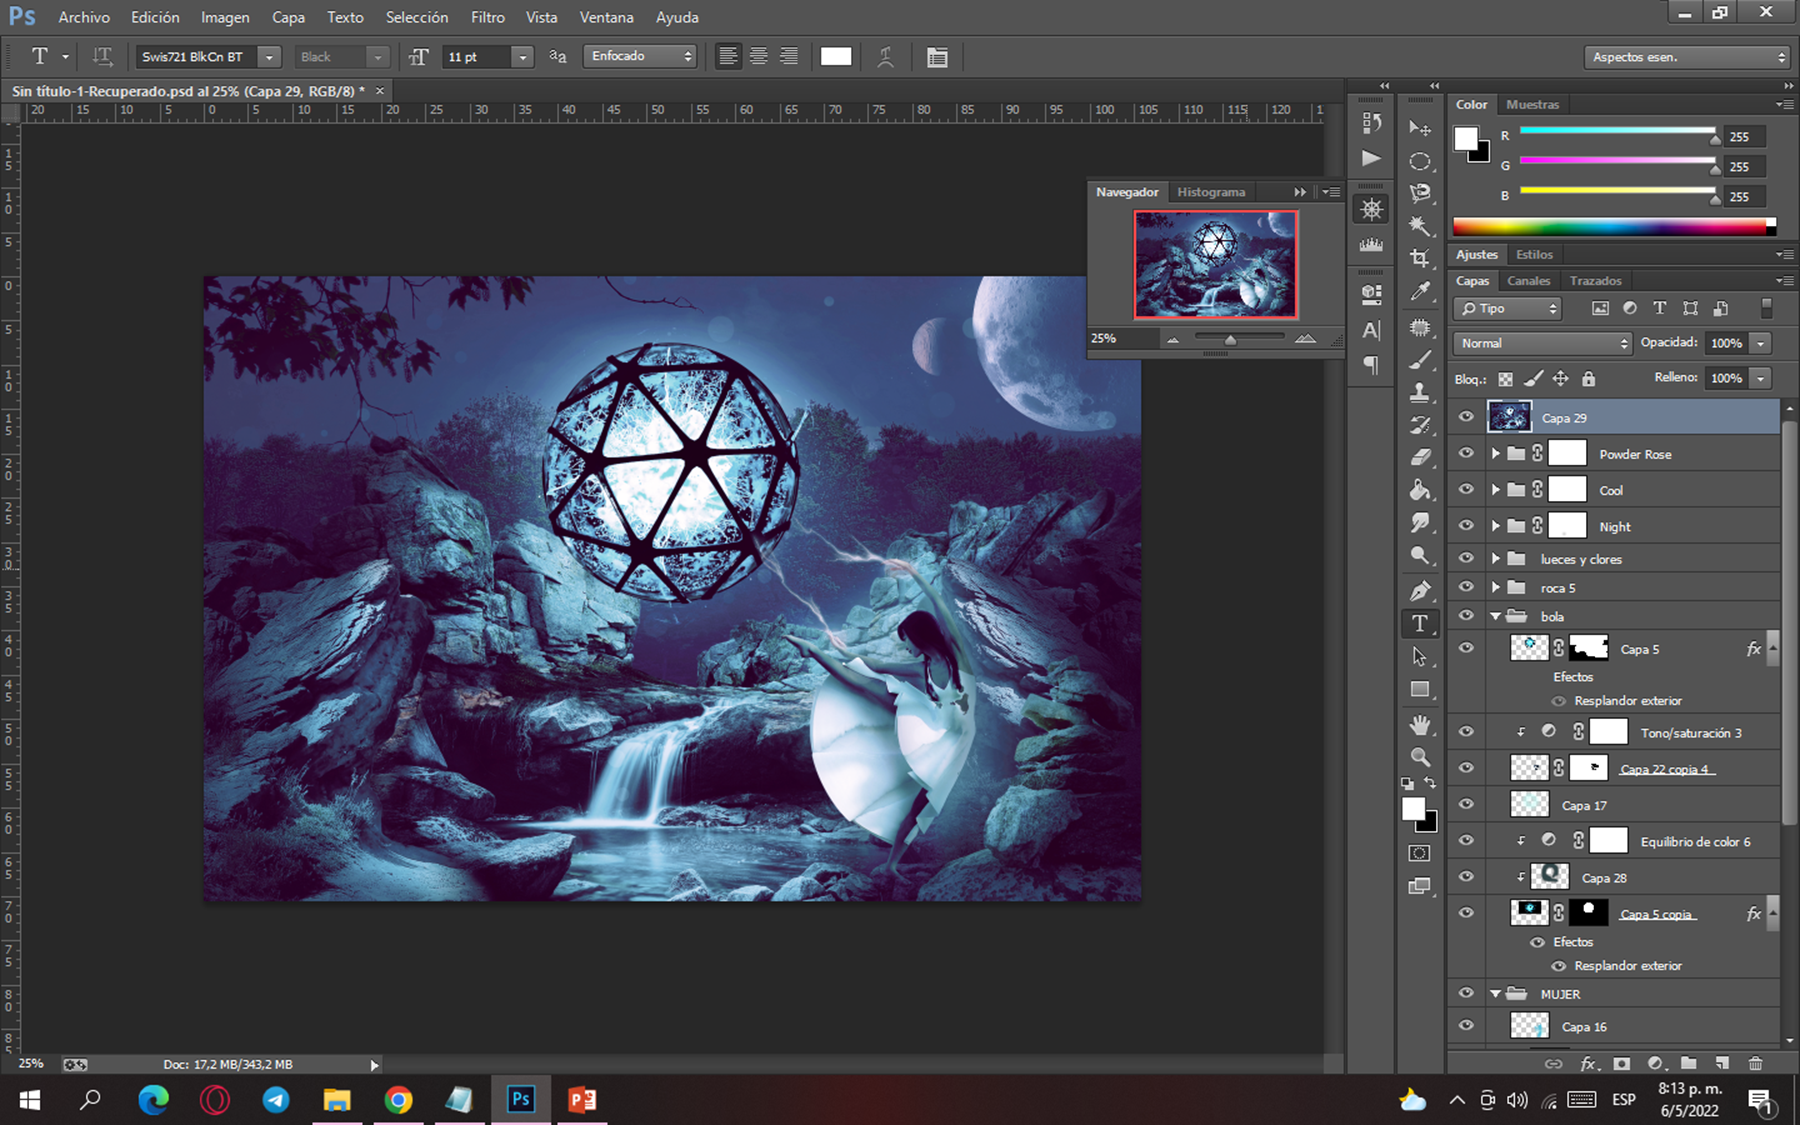Select the Dodge tool
The image size is (1800, 1125).
click(x=1420, y=556)
